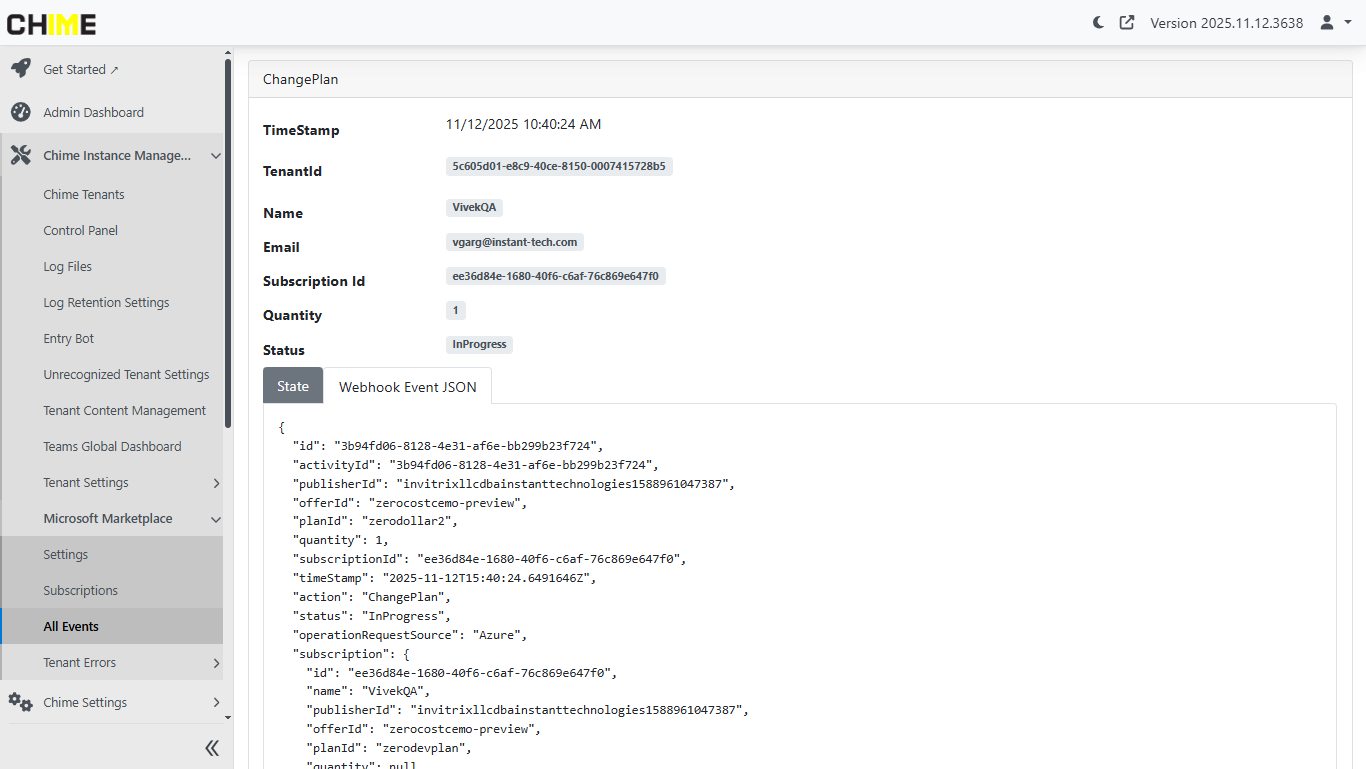Select All Events menu item
Screen dimensions: 1366x769
(x=71, y=626)
